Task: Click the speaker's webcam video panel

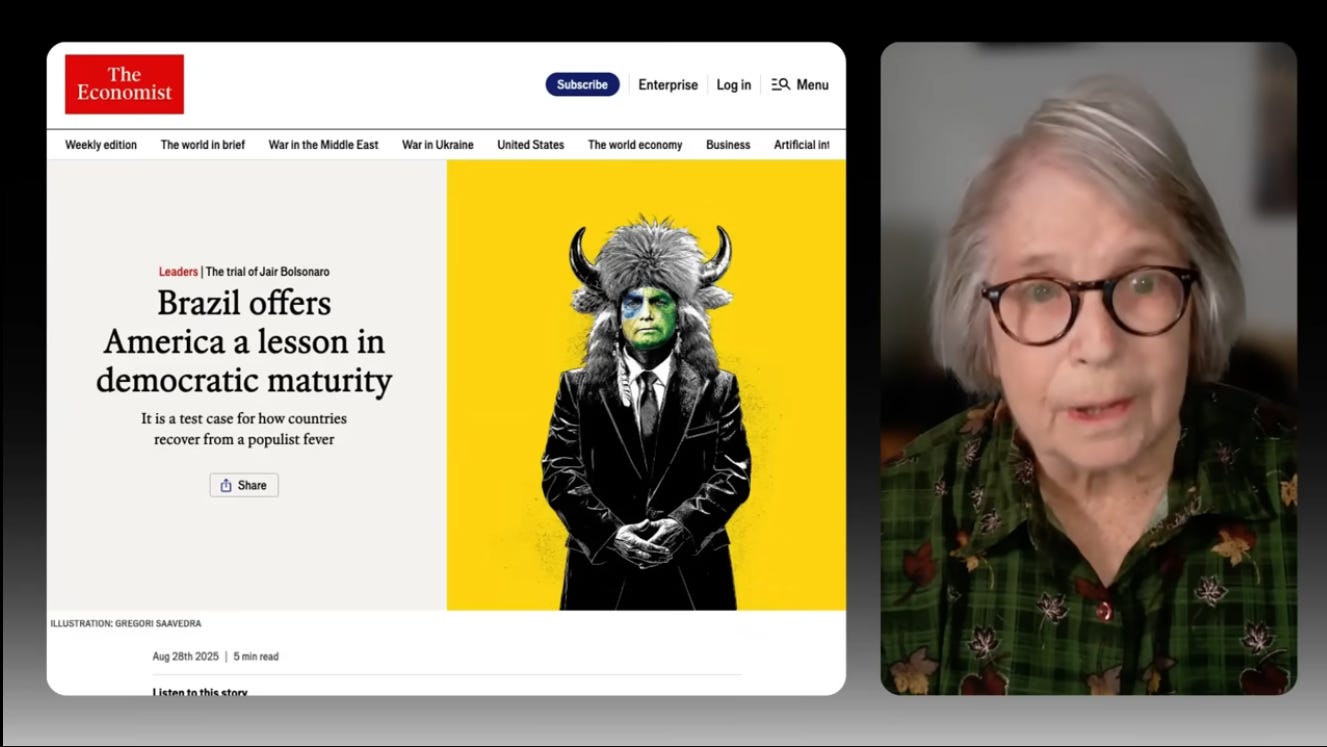Action: coord(1088,368)
